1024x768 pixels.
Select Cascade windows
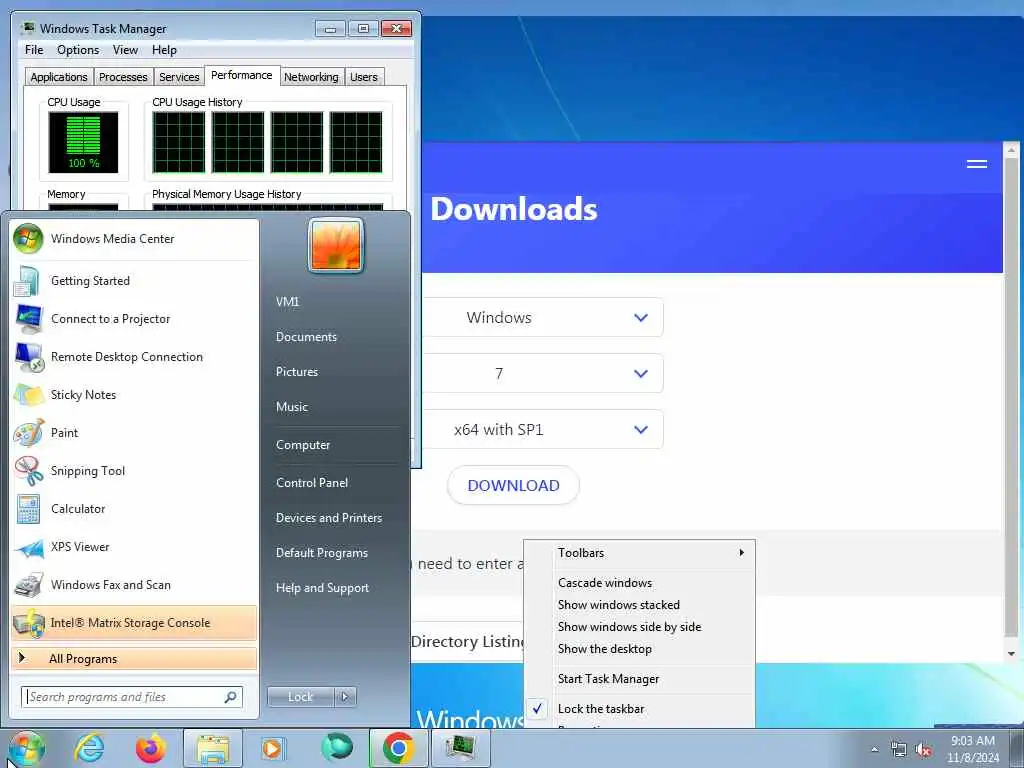tap(639, 583)
